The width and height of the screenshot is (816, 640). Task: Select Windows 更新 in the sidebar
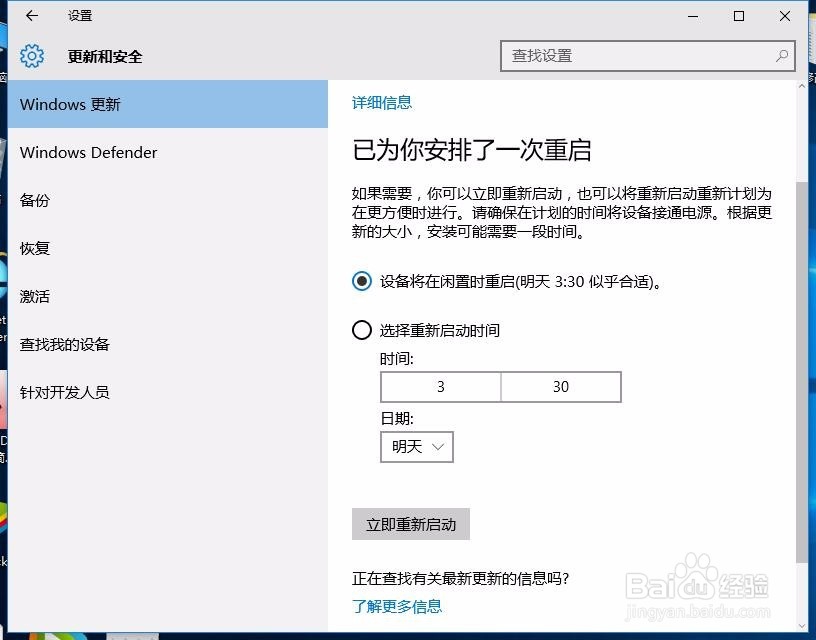pos(168,104)
